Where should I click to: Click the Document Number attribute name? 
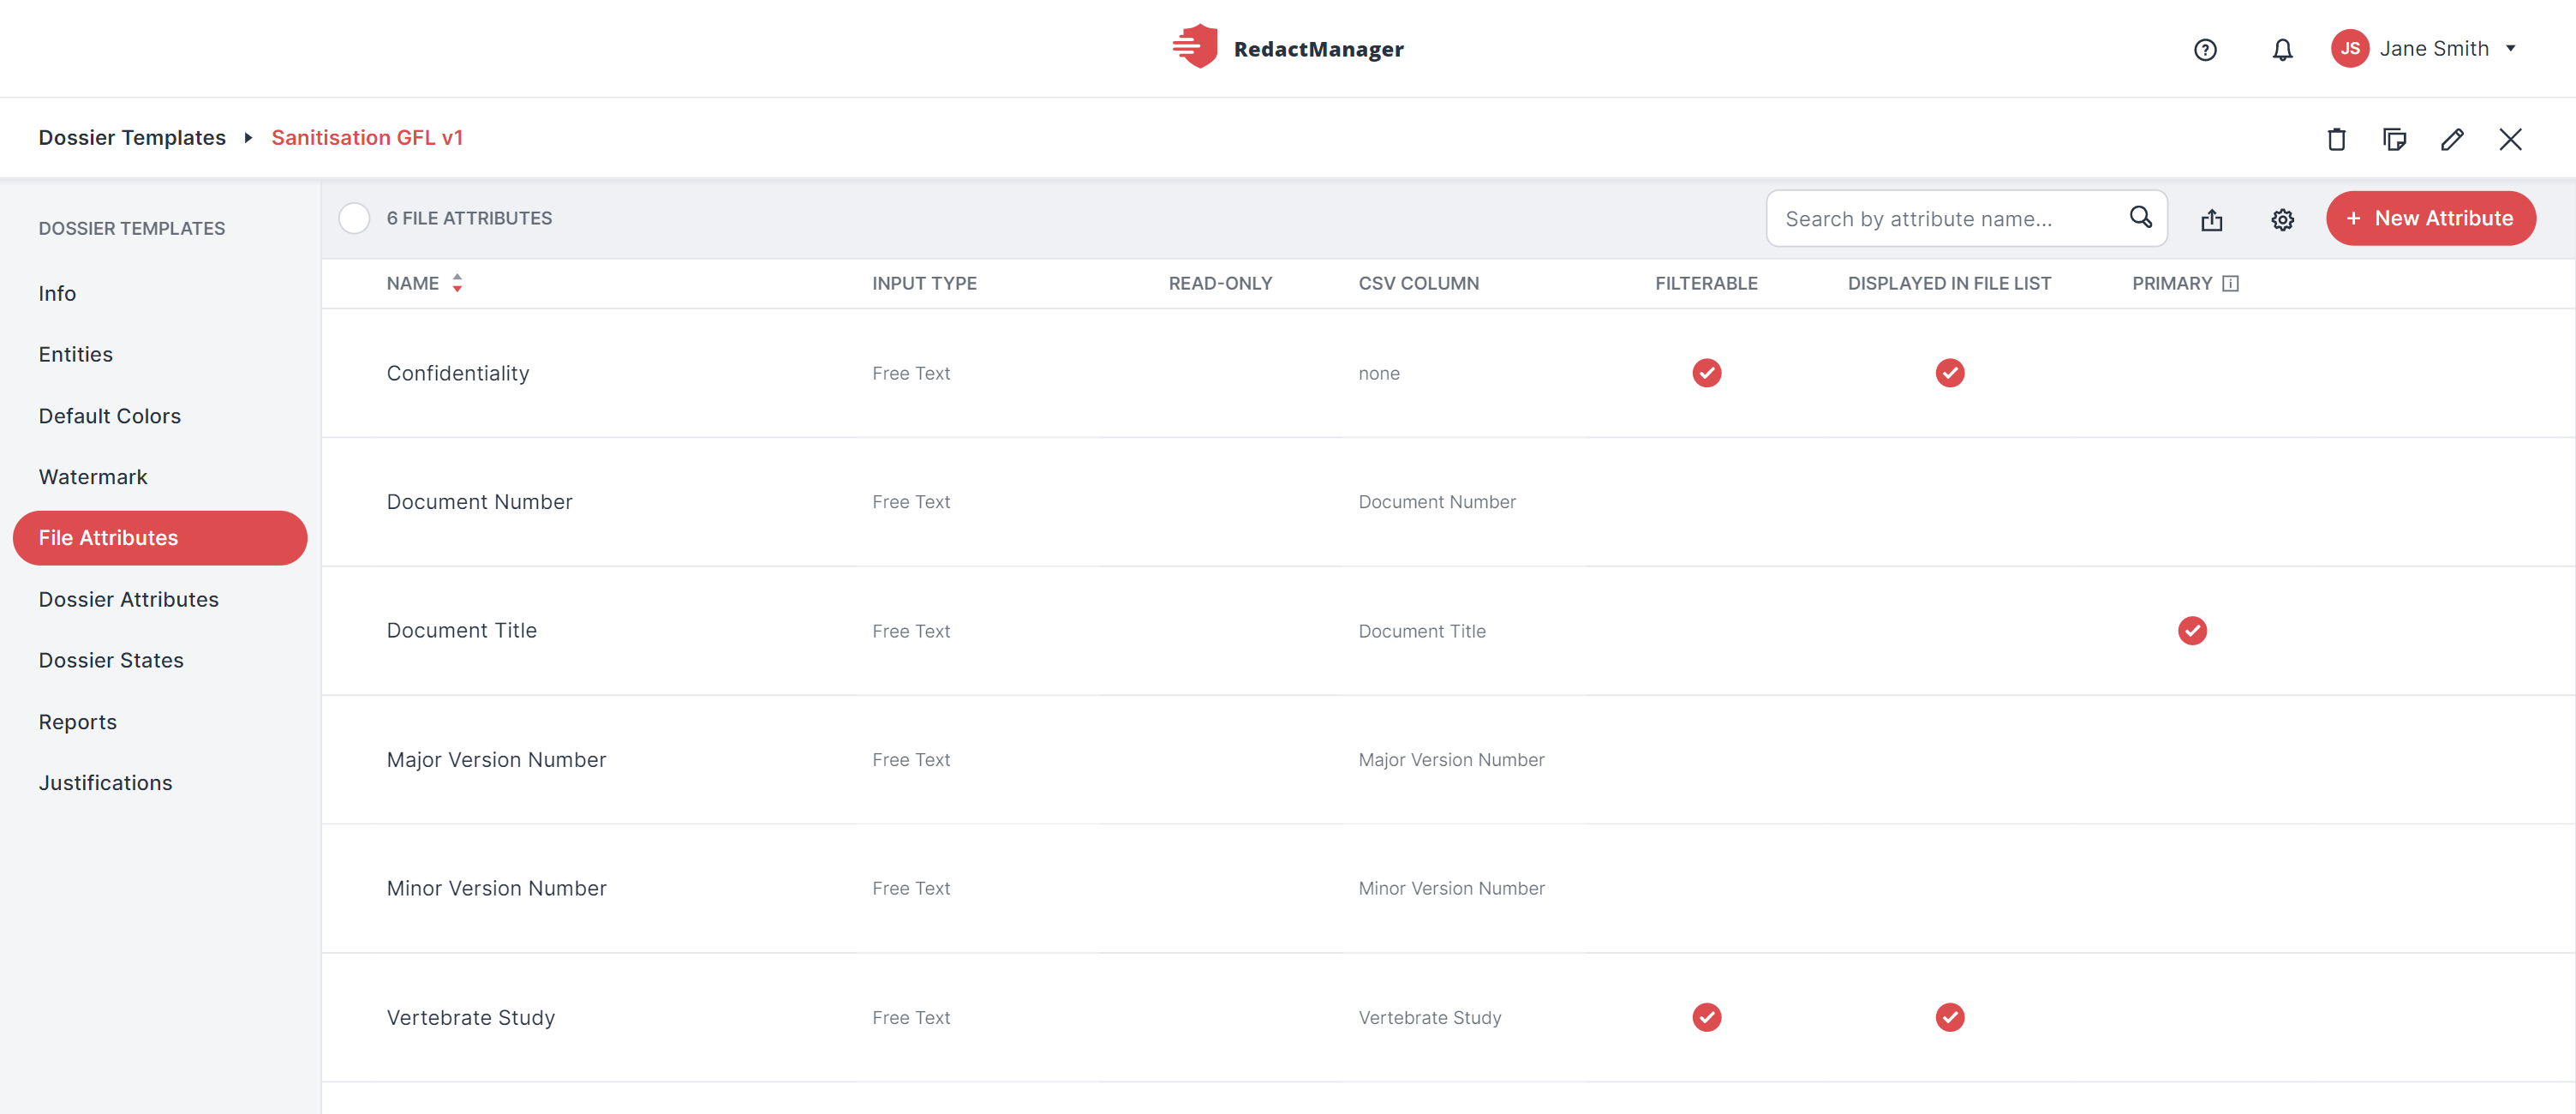pos(479,502)
